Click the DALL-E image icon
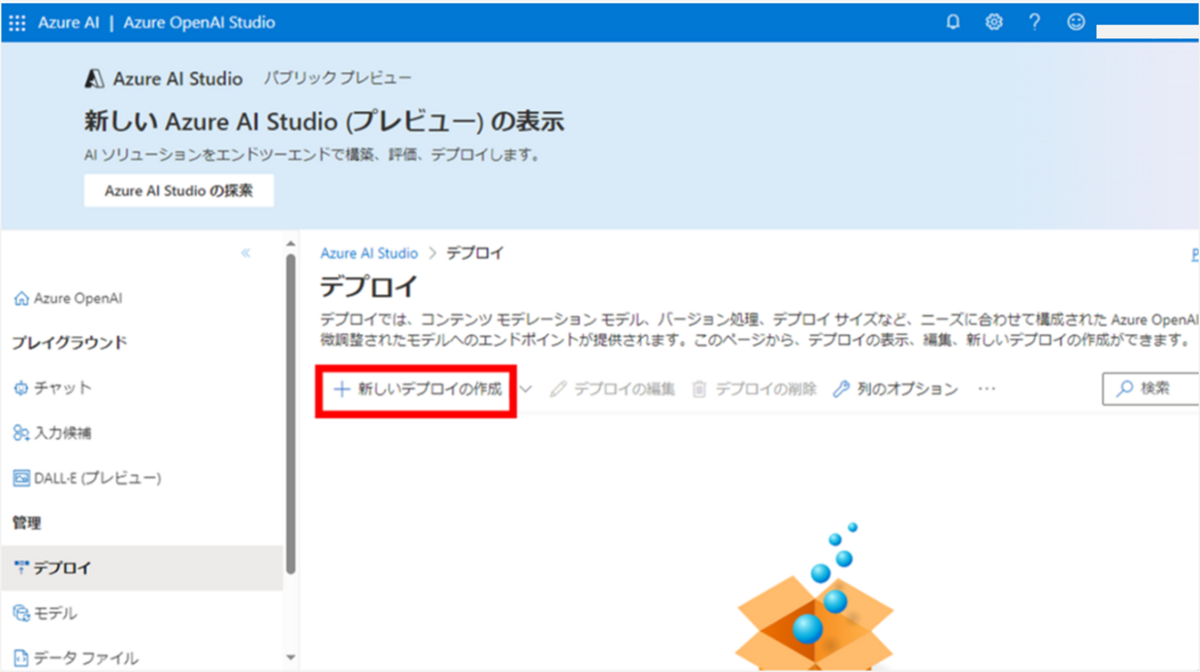This screenshot has width=1200, height=672. tap(21, 478)
